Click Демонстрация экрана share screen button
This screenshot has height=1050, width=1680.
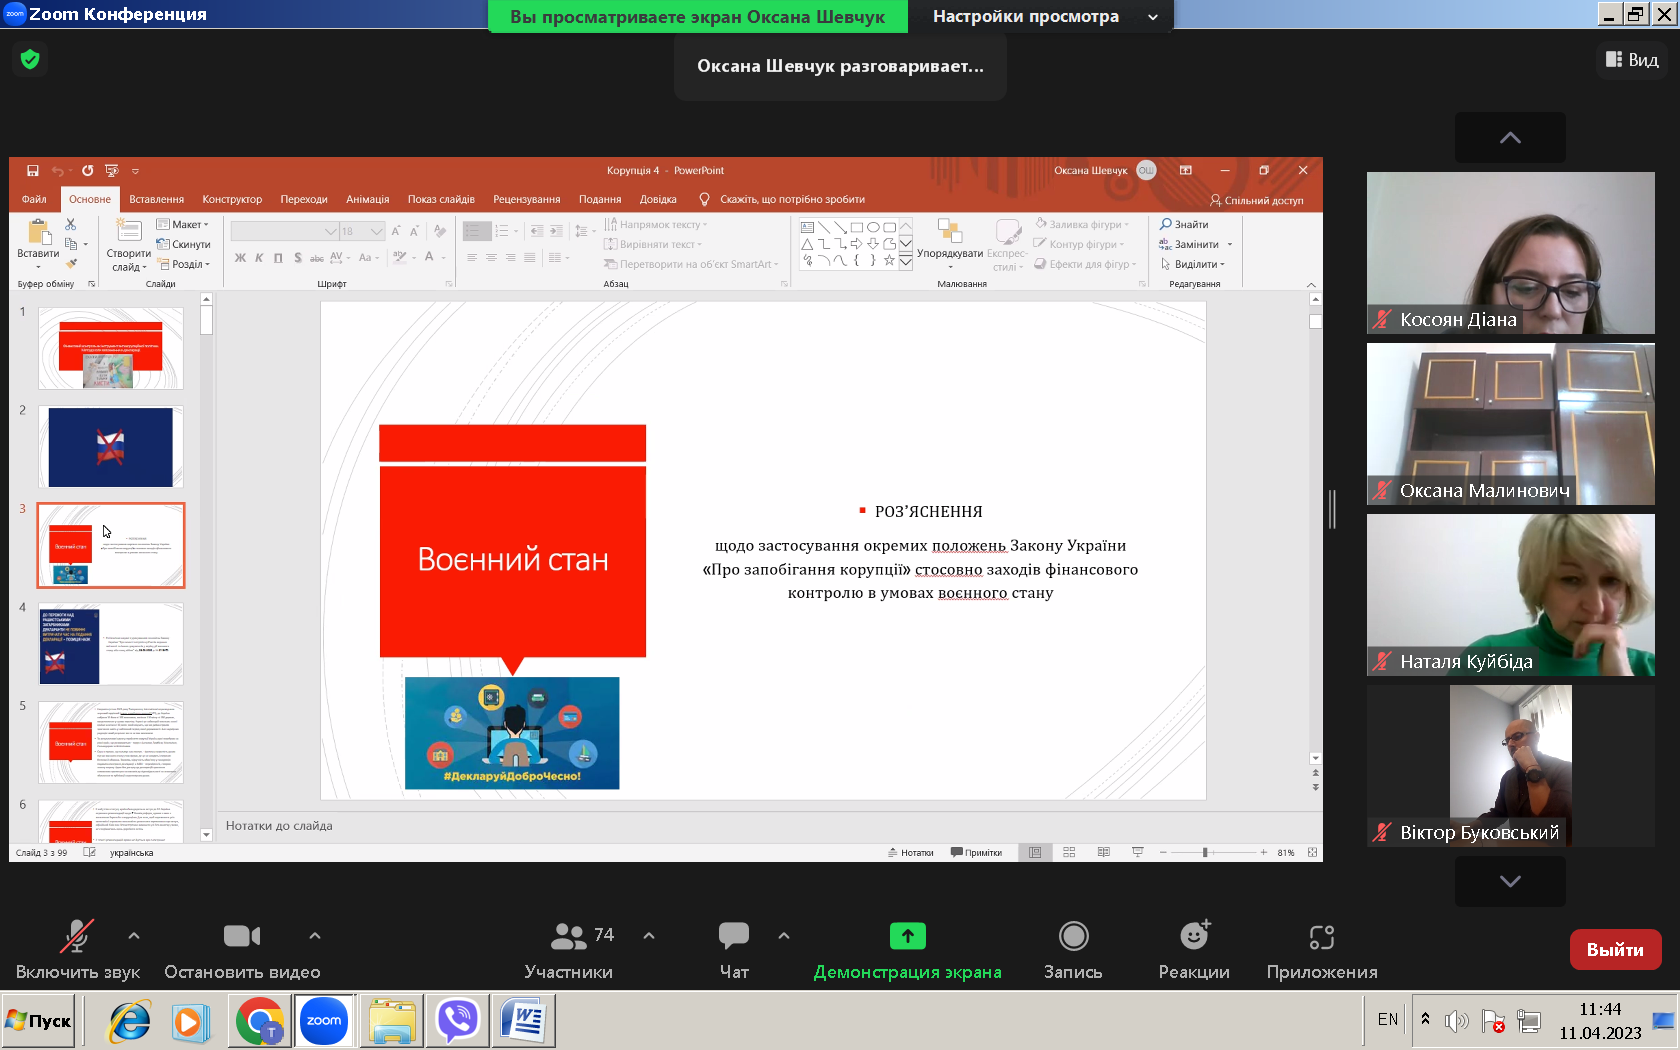907,951
